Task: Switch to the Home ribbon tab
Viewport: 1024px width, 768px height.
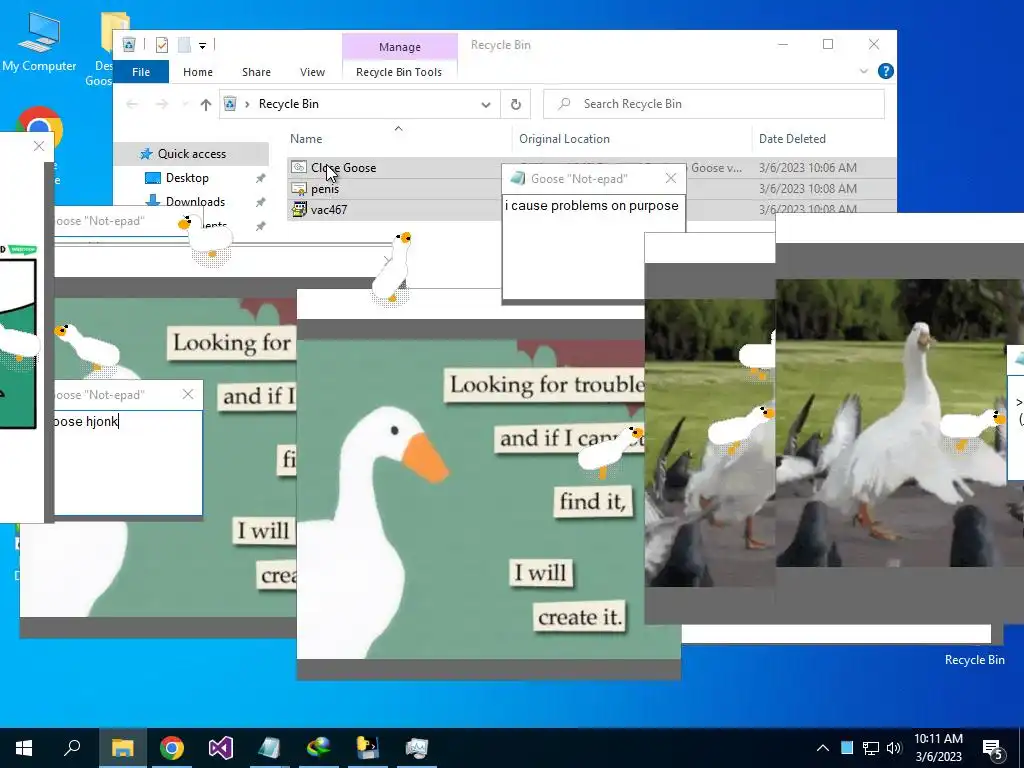Action: [198, 72]
